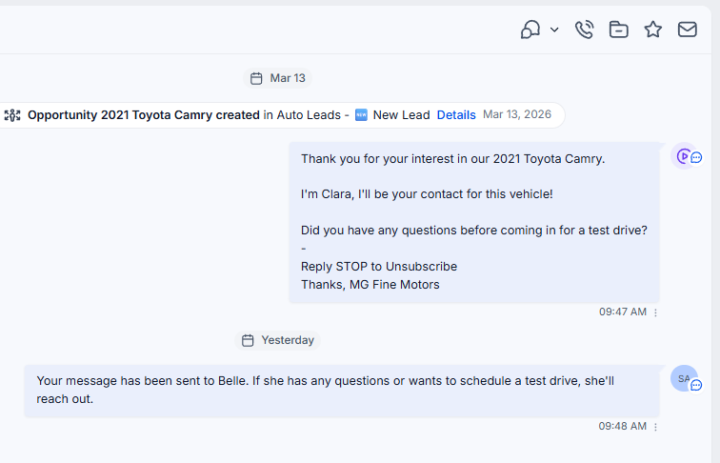The image size is (720, 463).
Task: Open options menu beside 09:47 AM message
Action: [x=656, y=312]
